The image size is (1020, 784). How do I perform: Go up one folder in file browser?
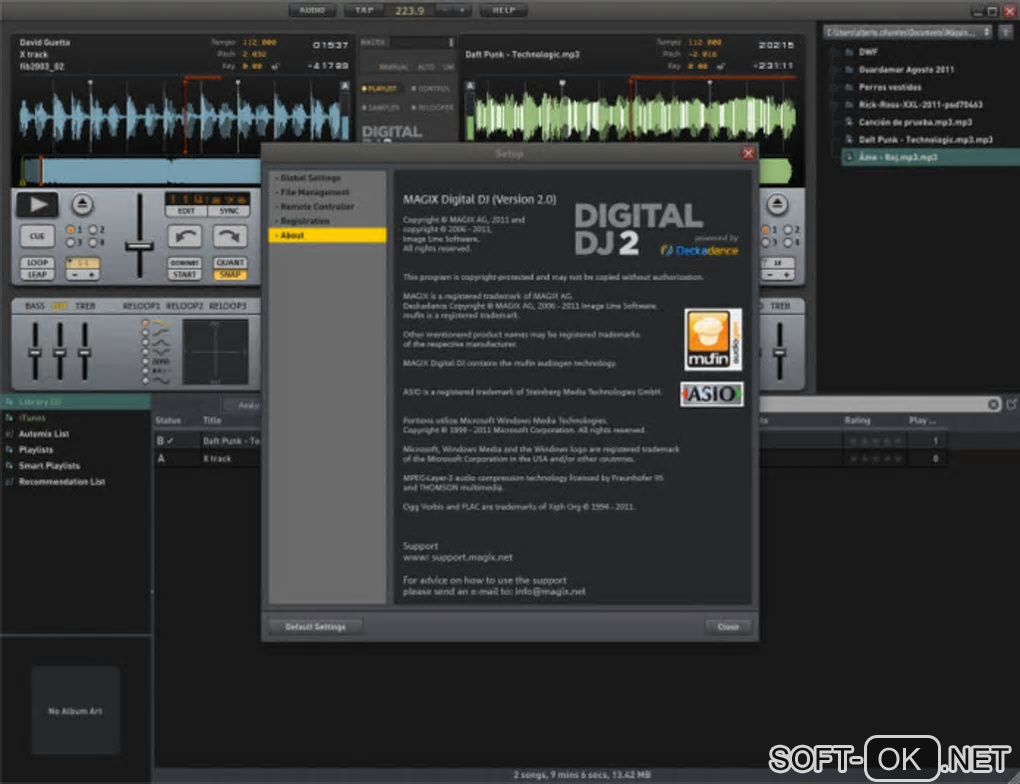coord(1006,32)
